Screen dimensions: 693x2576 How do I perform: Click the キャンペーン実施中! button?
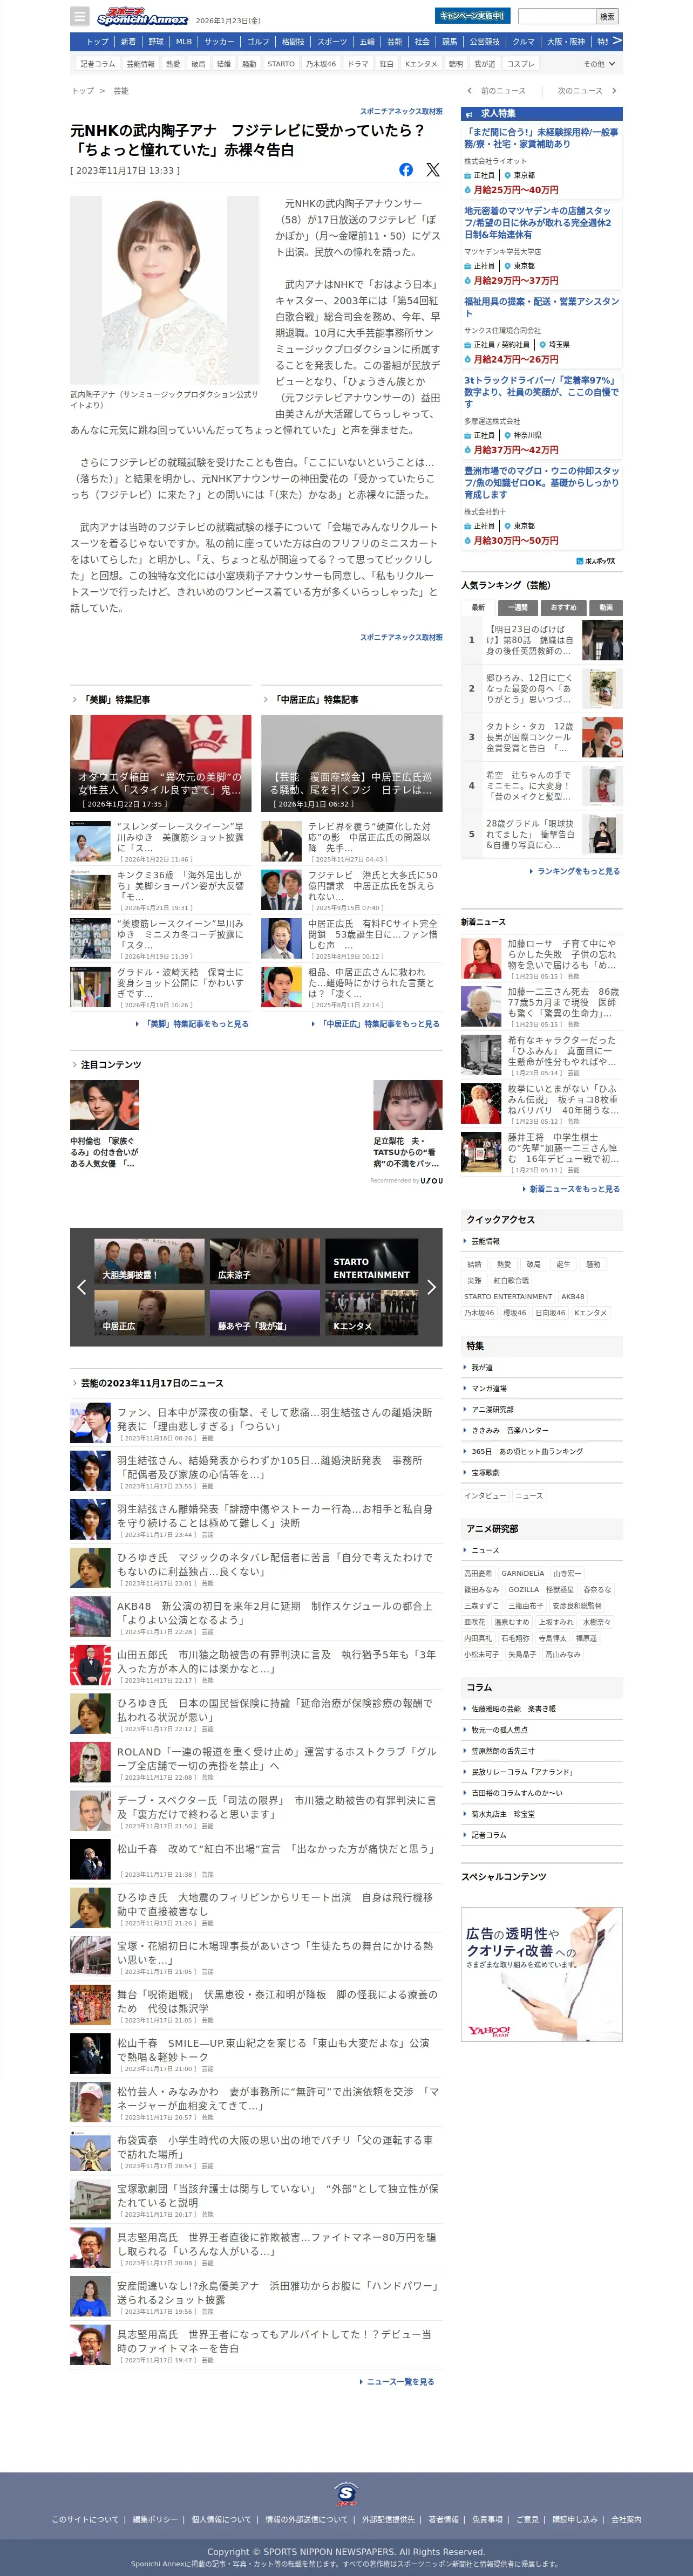click(473, 16)
